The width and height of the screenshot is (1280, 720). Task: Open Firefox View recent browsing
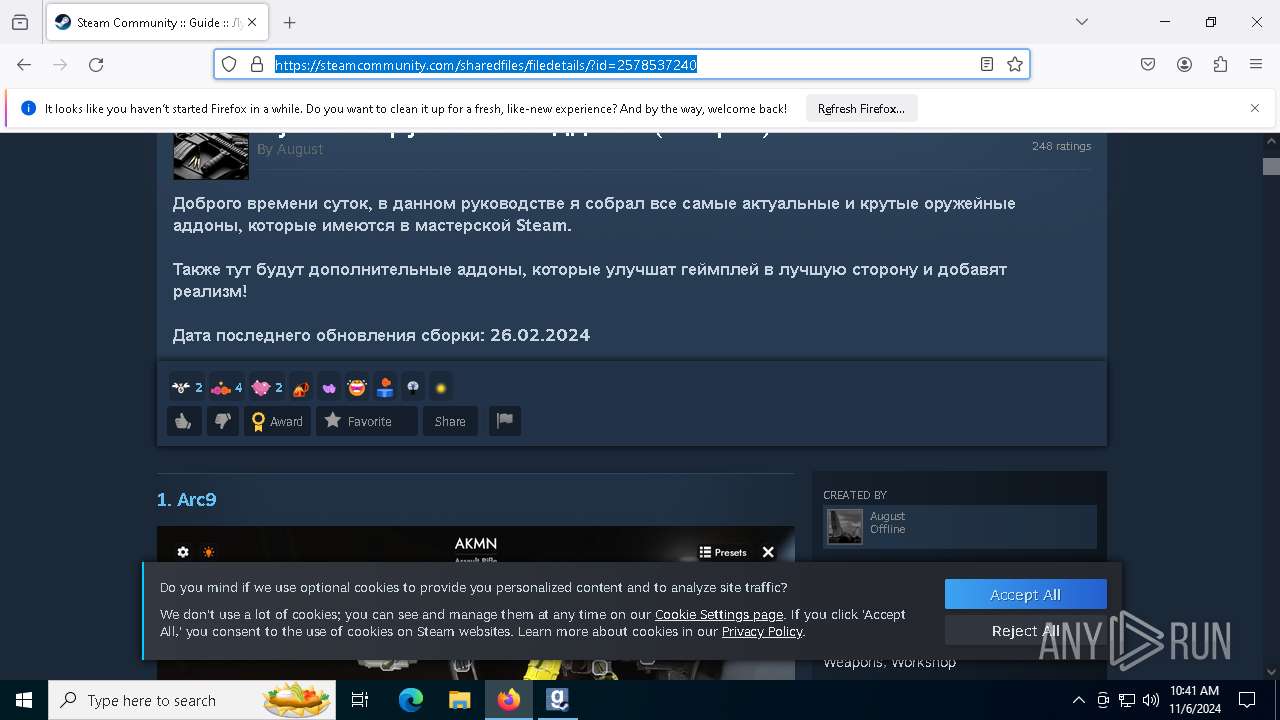point(20,22)
